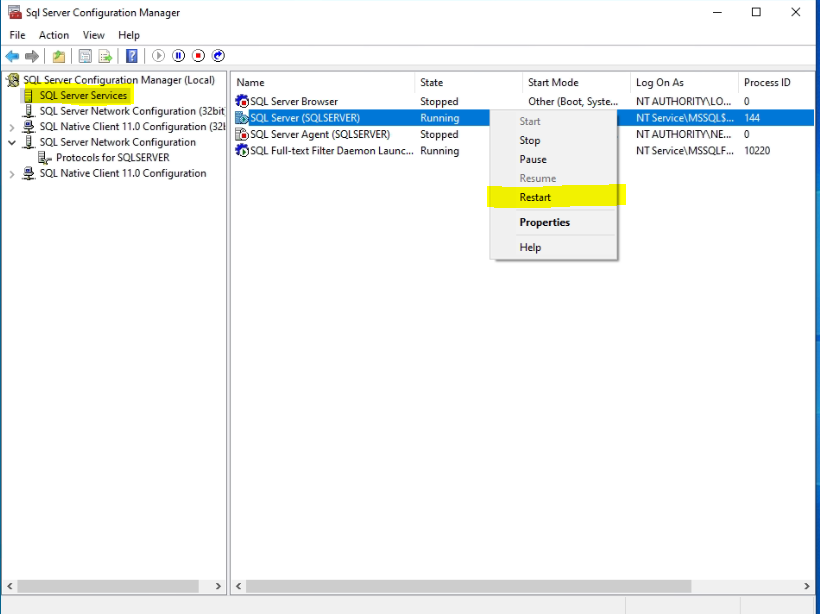Click the SQL Full-text Filter Daemon service icon
This screenshot has height=614, width=820.
(242, 151)
